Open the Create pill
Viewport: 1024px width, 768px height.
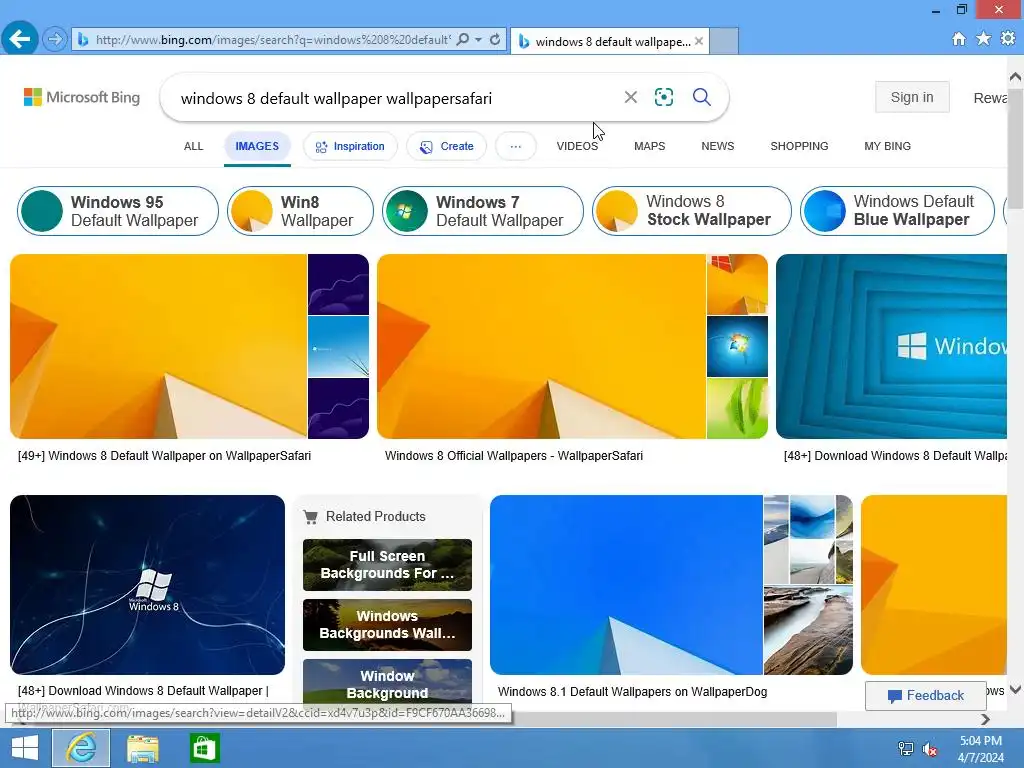click(x=447, y=146)
